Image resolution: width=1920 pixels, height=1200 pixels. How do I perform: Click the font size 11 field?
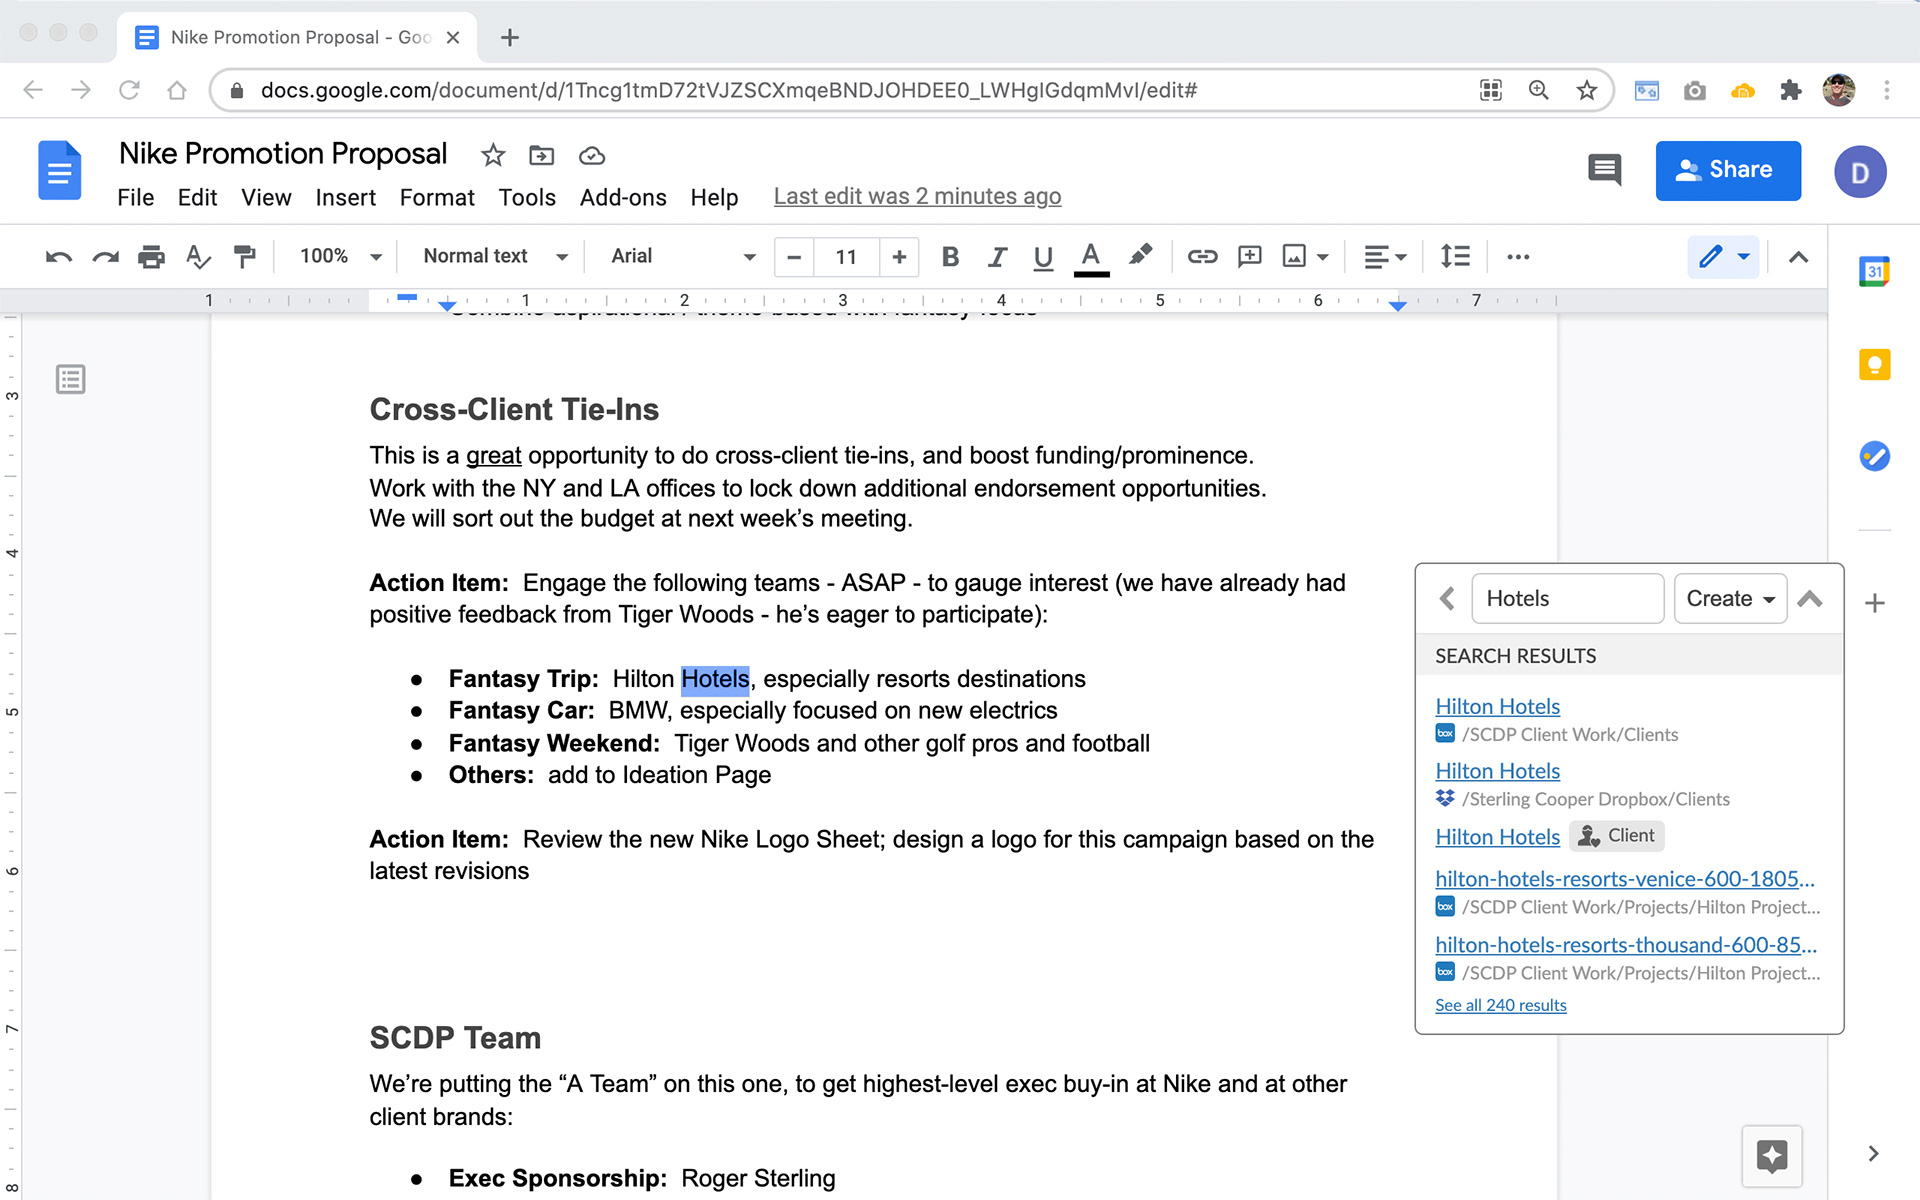coord(846,257)
